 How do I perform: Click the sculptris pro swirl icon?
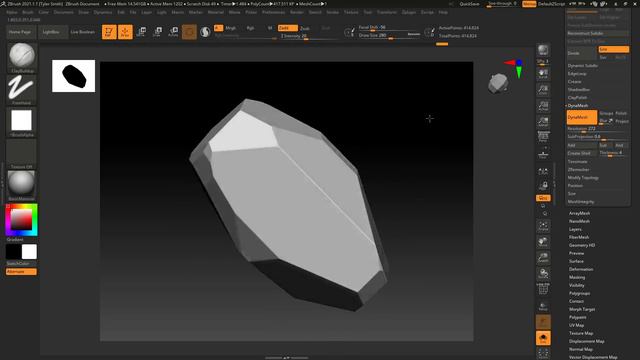pos(205,32)
